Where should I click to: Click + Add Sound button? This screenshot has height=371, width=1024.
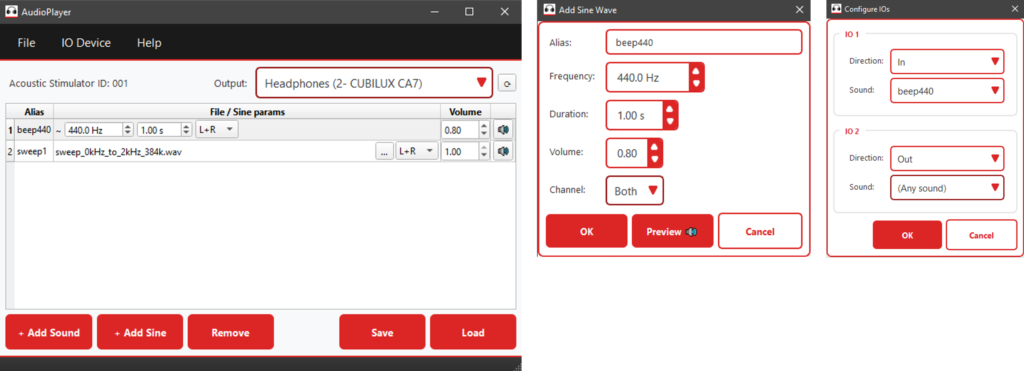coord(50,332)
